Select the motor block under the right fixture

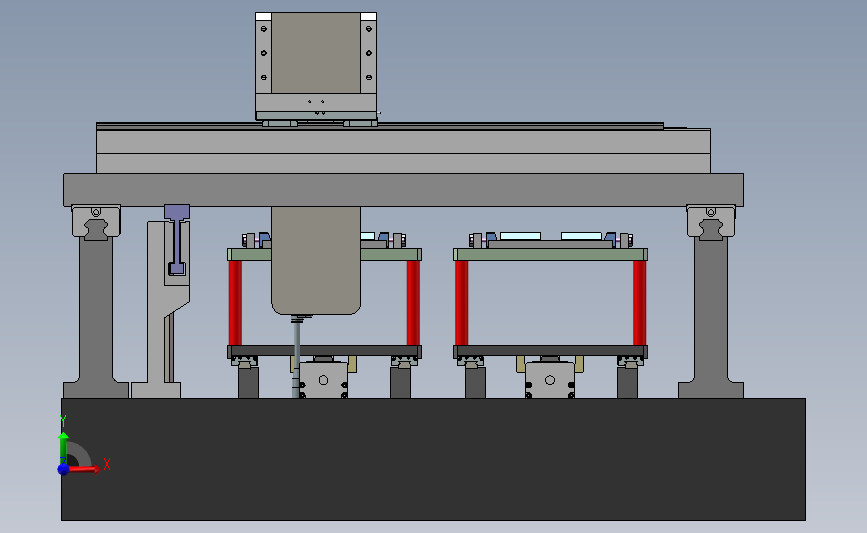[550, 380]
